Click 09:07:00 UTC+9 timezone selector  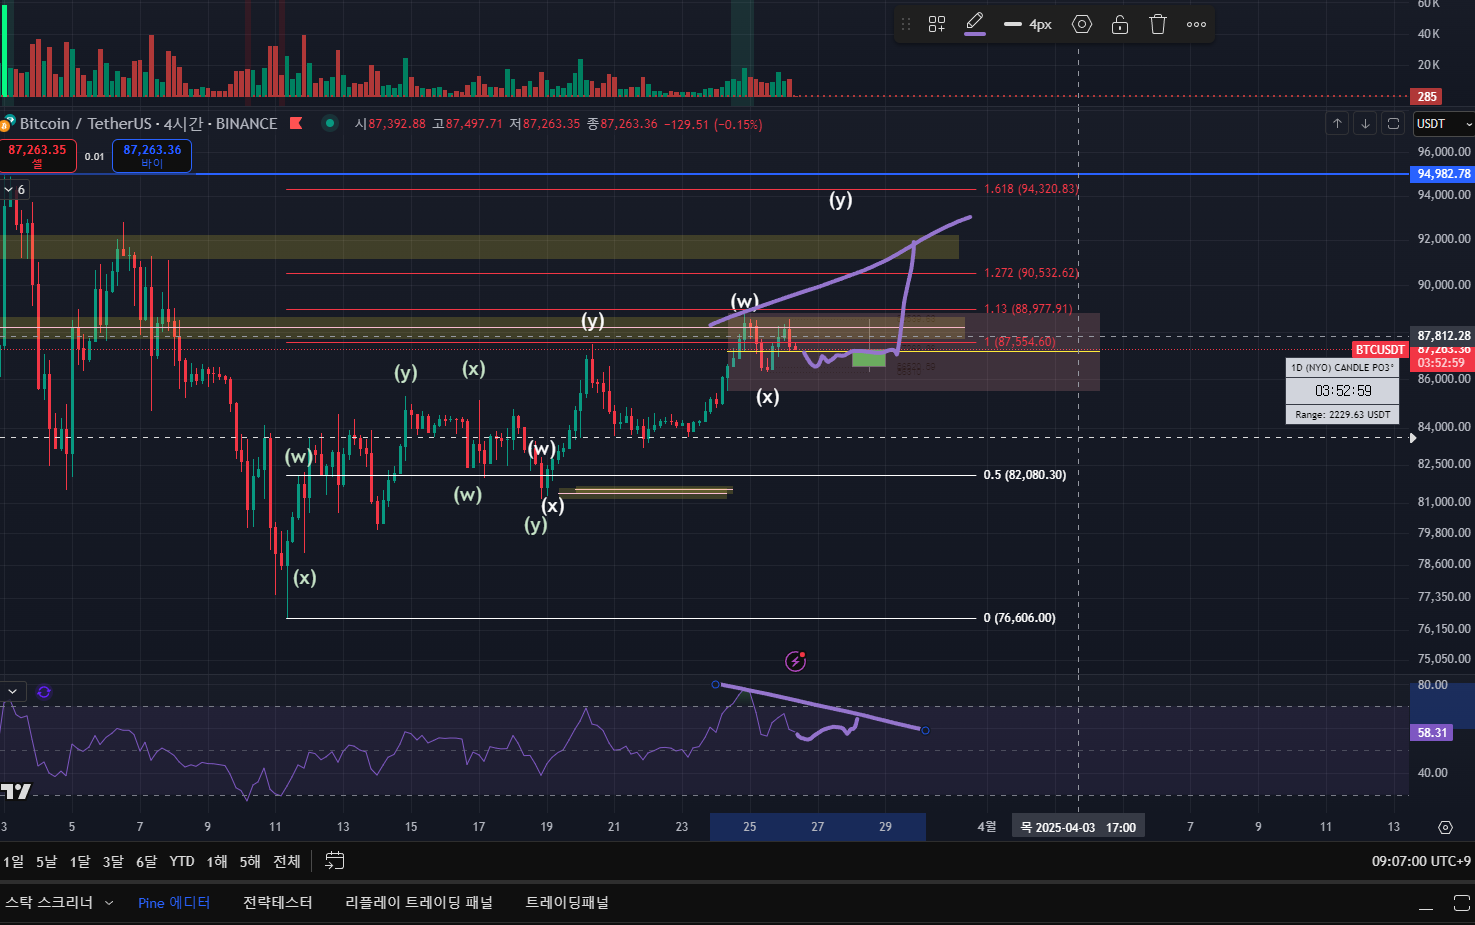(x=1421, y=861)
